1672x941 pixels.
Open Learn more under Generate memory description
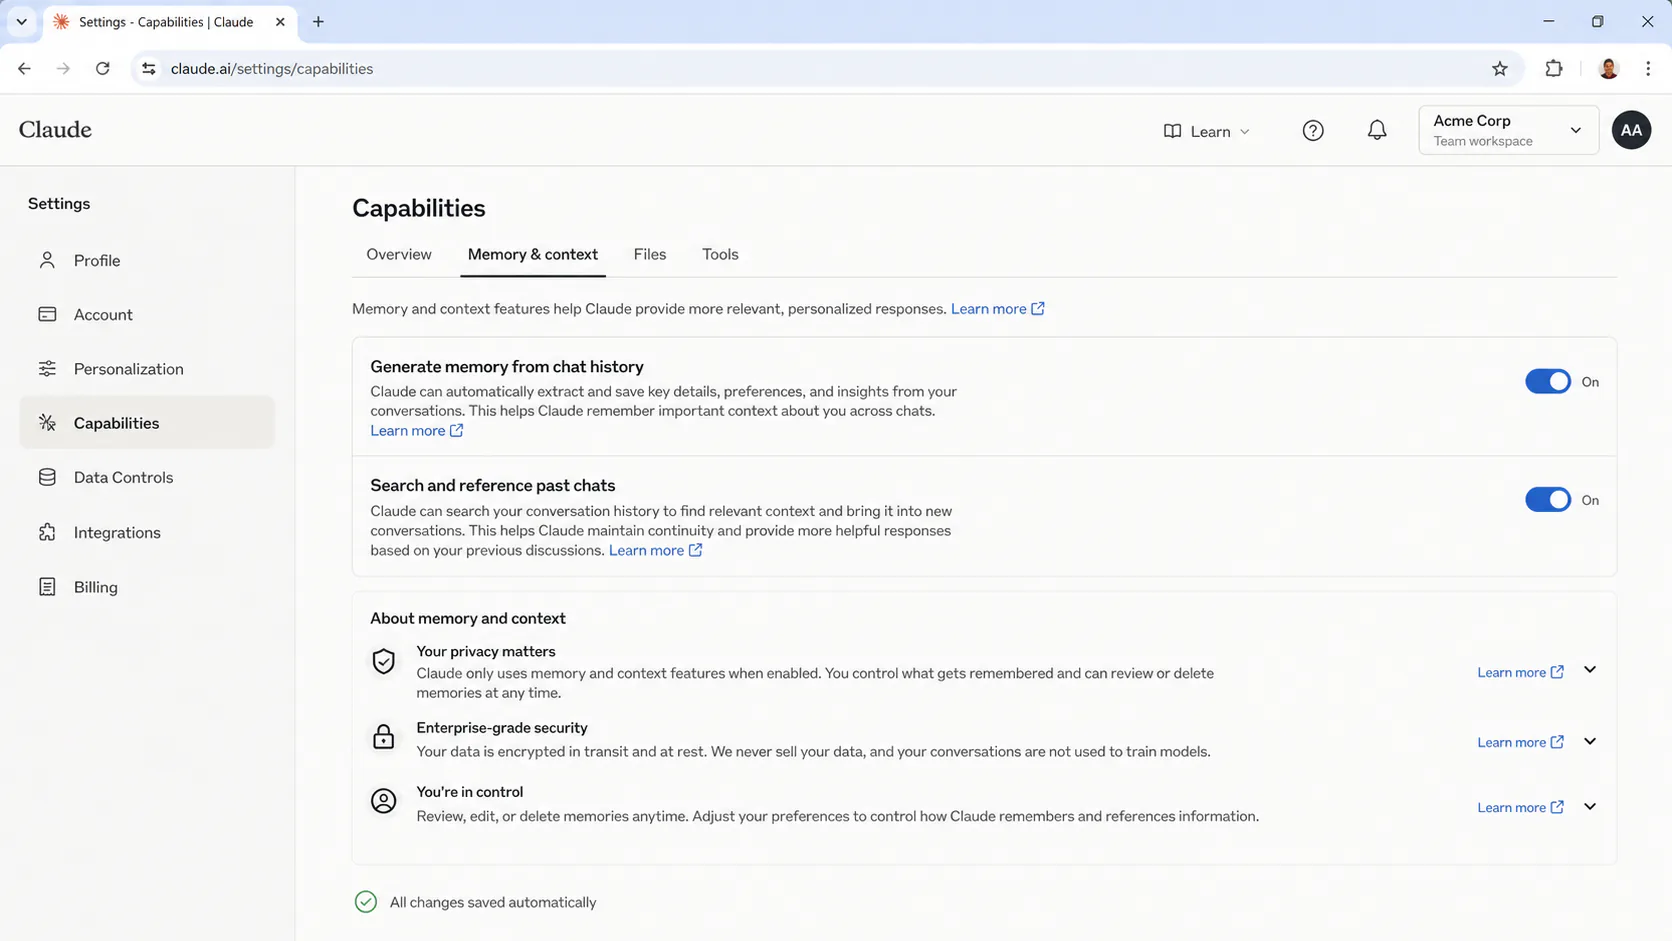tap(416, 431)
